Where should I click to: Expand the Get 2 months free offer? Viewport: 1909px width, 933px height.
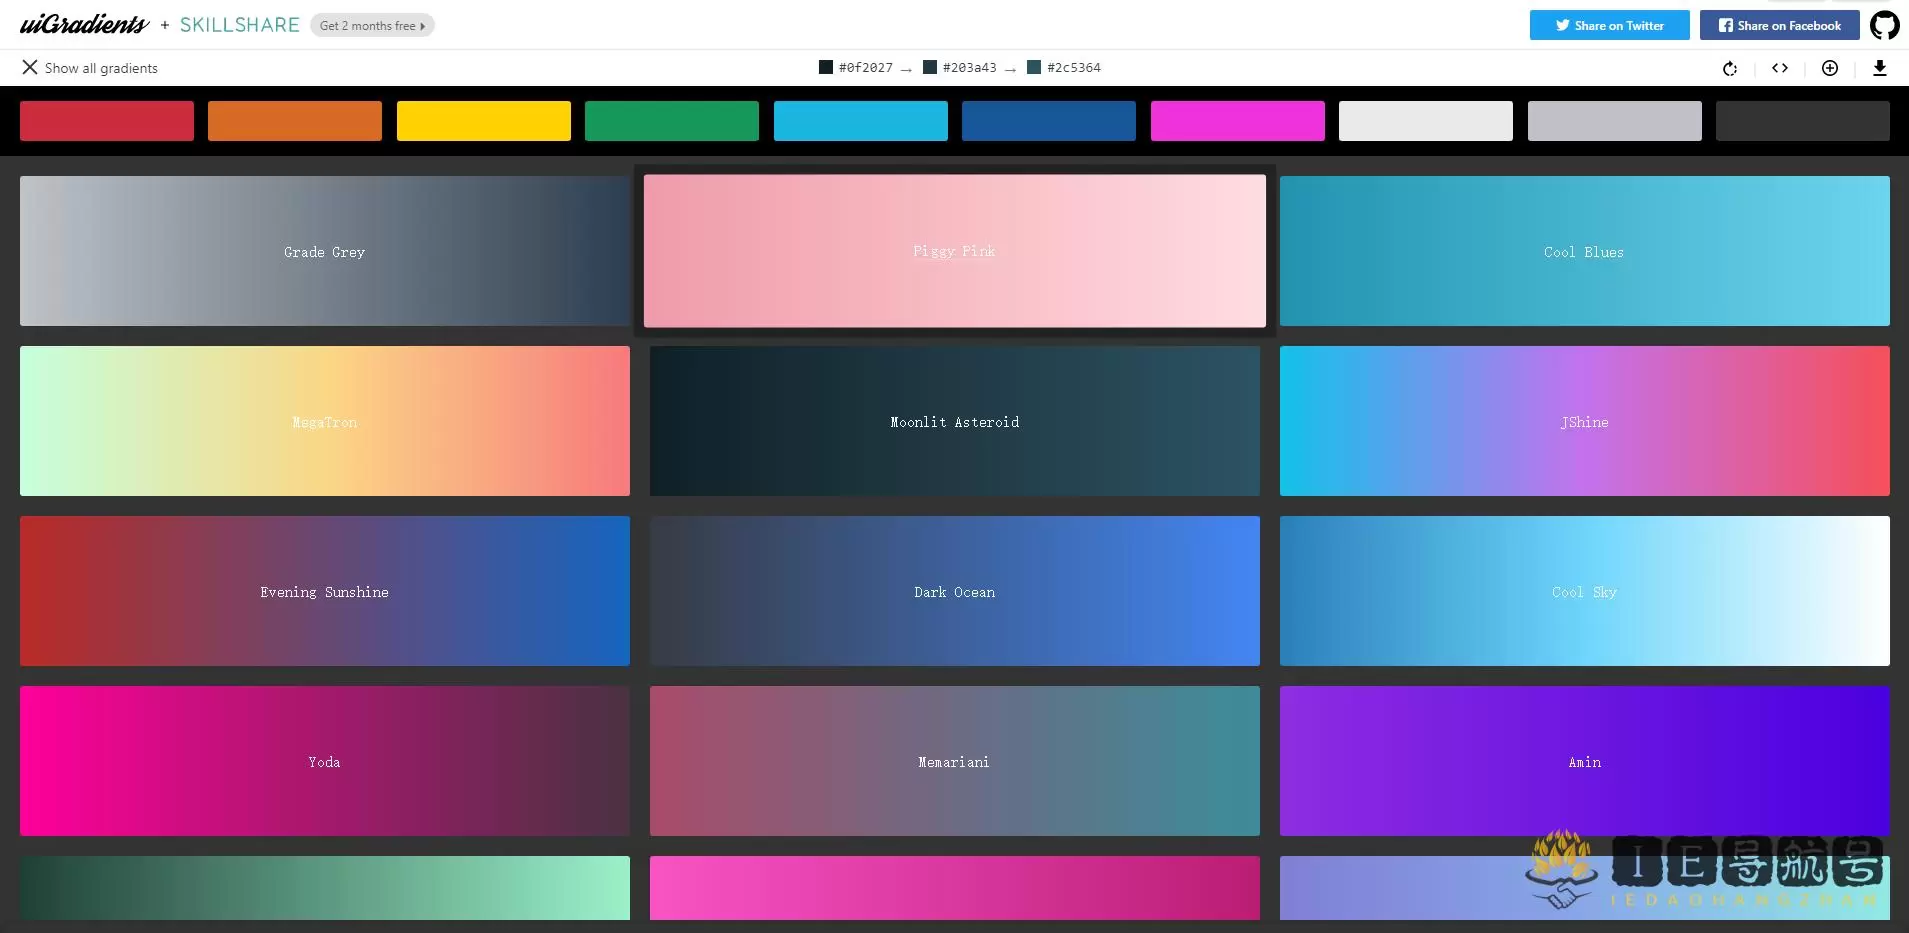click(x=372, y=25)
